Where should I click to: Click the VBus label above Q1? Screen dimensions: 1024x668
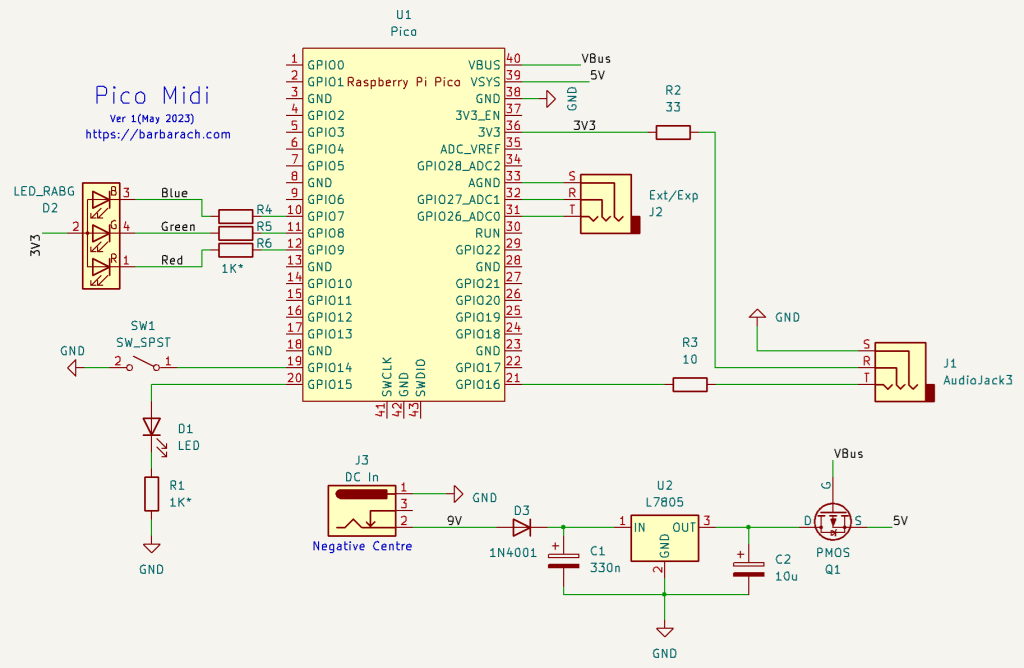point(848,454)
